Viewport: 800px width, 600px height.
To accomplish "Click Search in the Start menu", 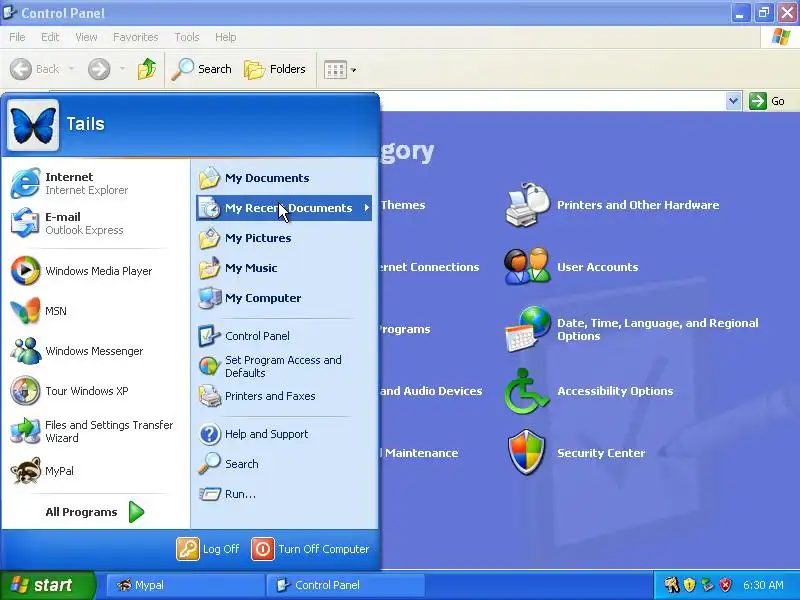I will click(284, 464).
